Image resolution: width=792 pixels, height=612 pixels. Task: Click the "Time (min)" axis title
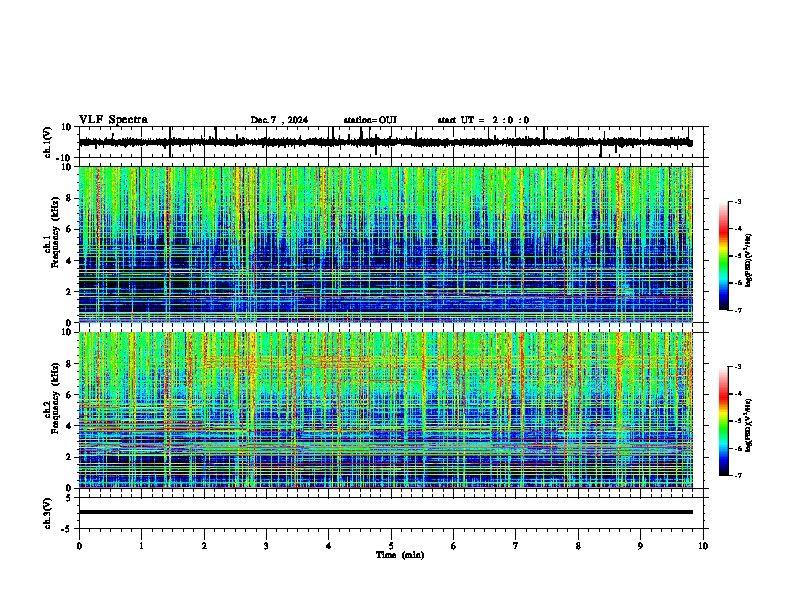click(400, 555)
